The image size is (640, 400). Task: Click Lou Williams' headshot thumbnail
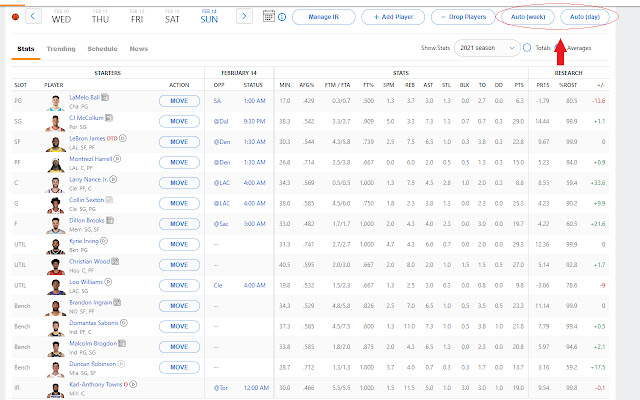[x=56, y=287]
